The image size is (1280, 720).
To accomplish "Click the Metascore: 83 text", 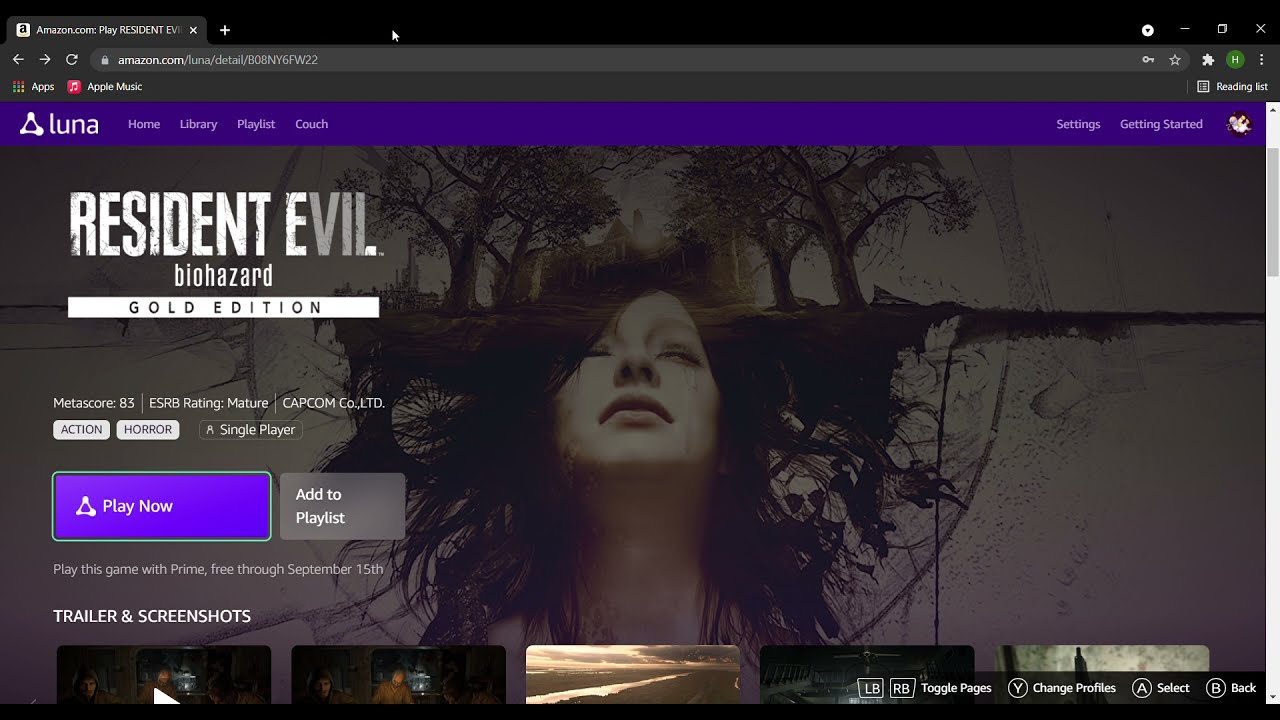I will tap(94, 403).
